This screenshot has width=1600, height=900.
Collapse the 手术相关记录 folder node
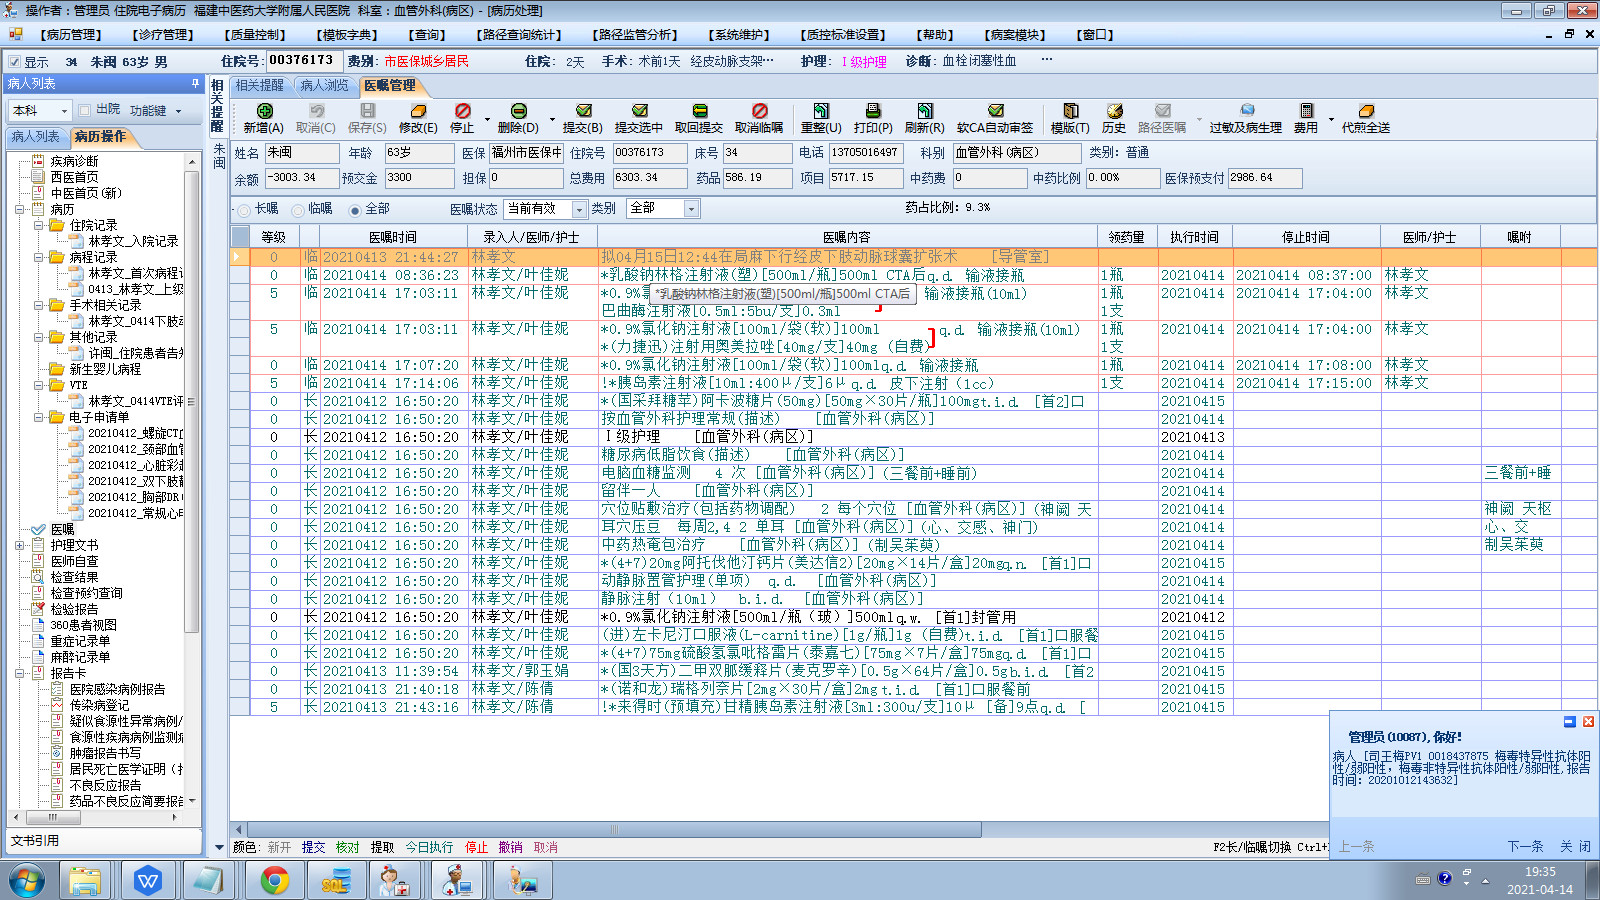pos(39,306)
